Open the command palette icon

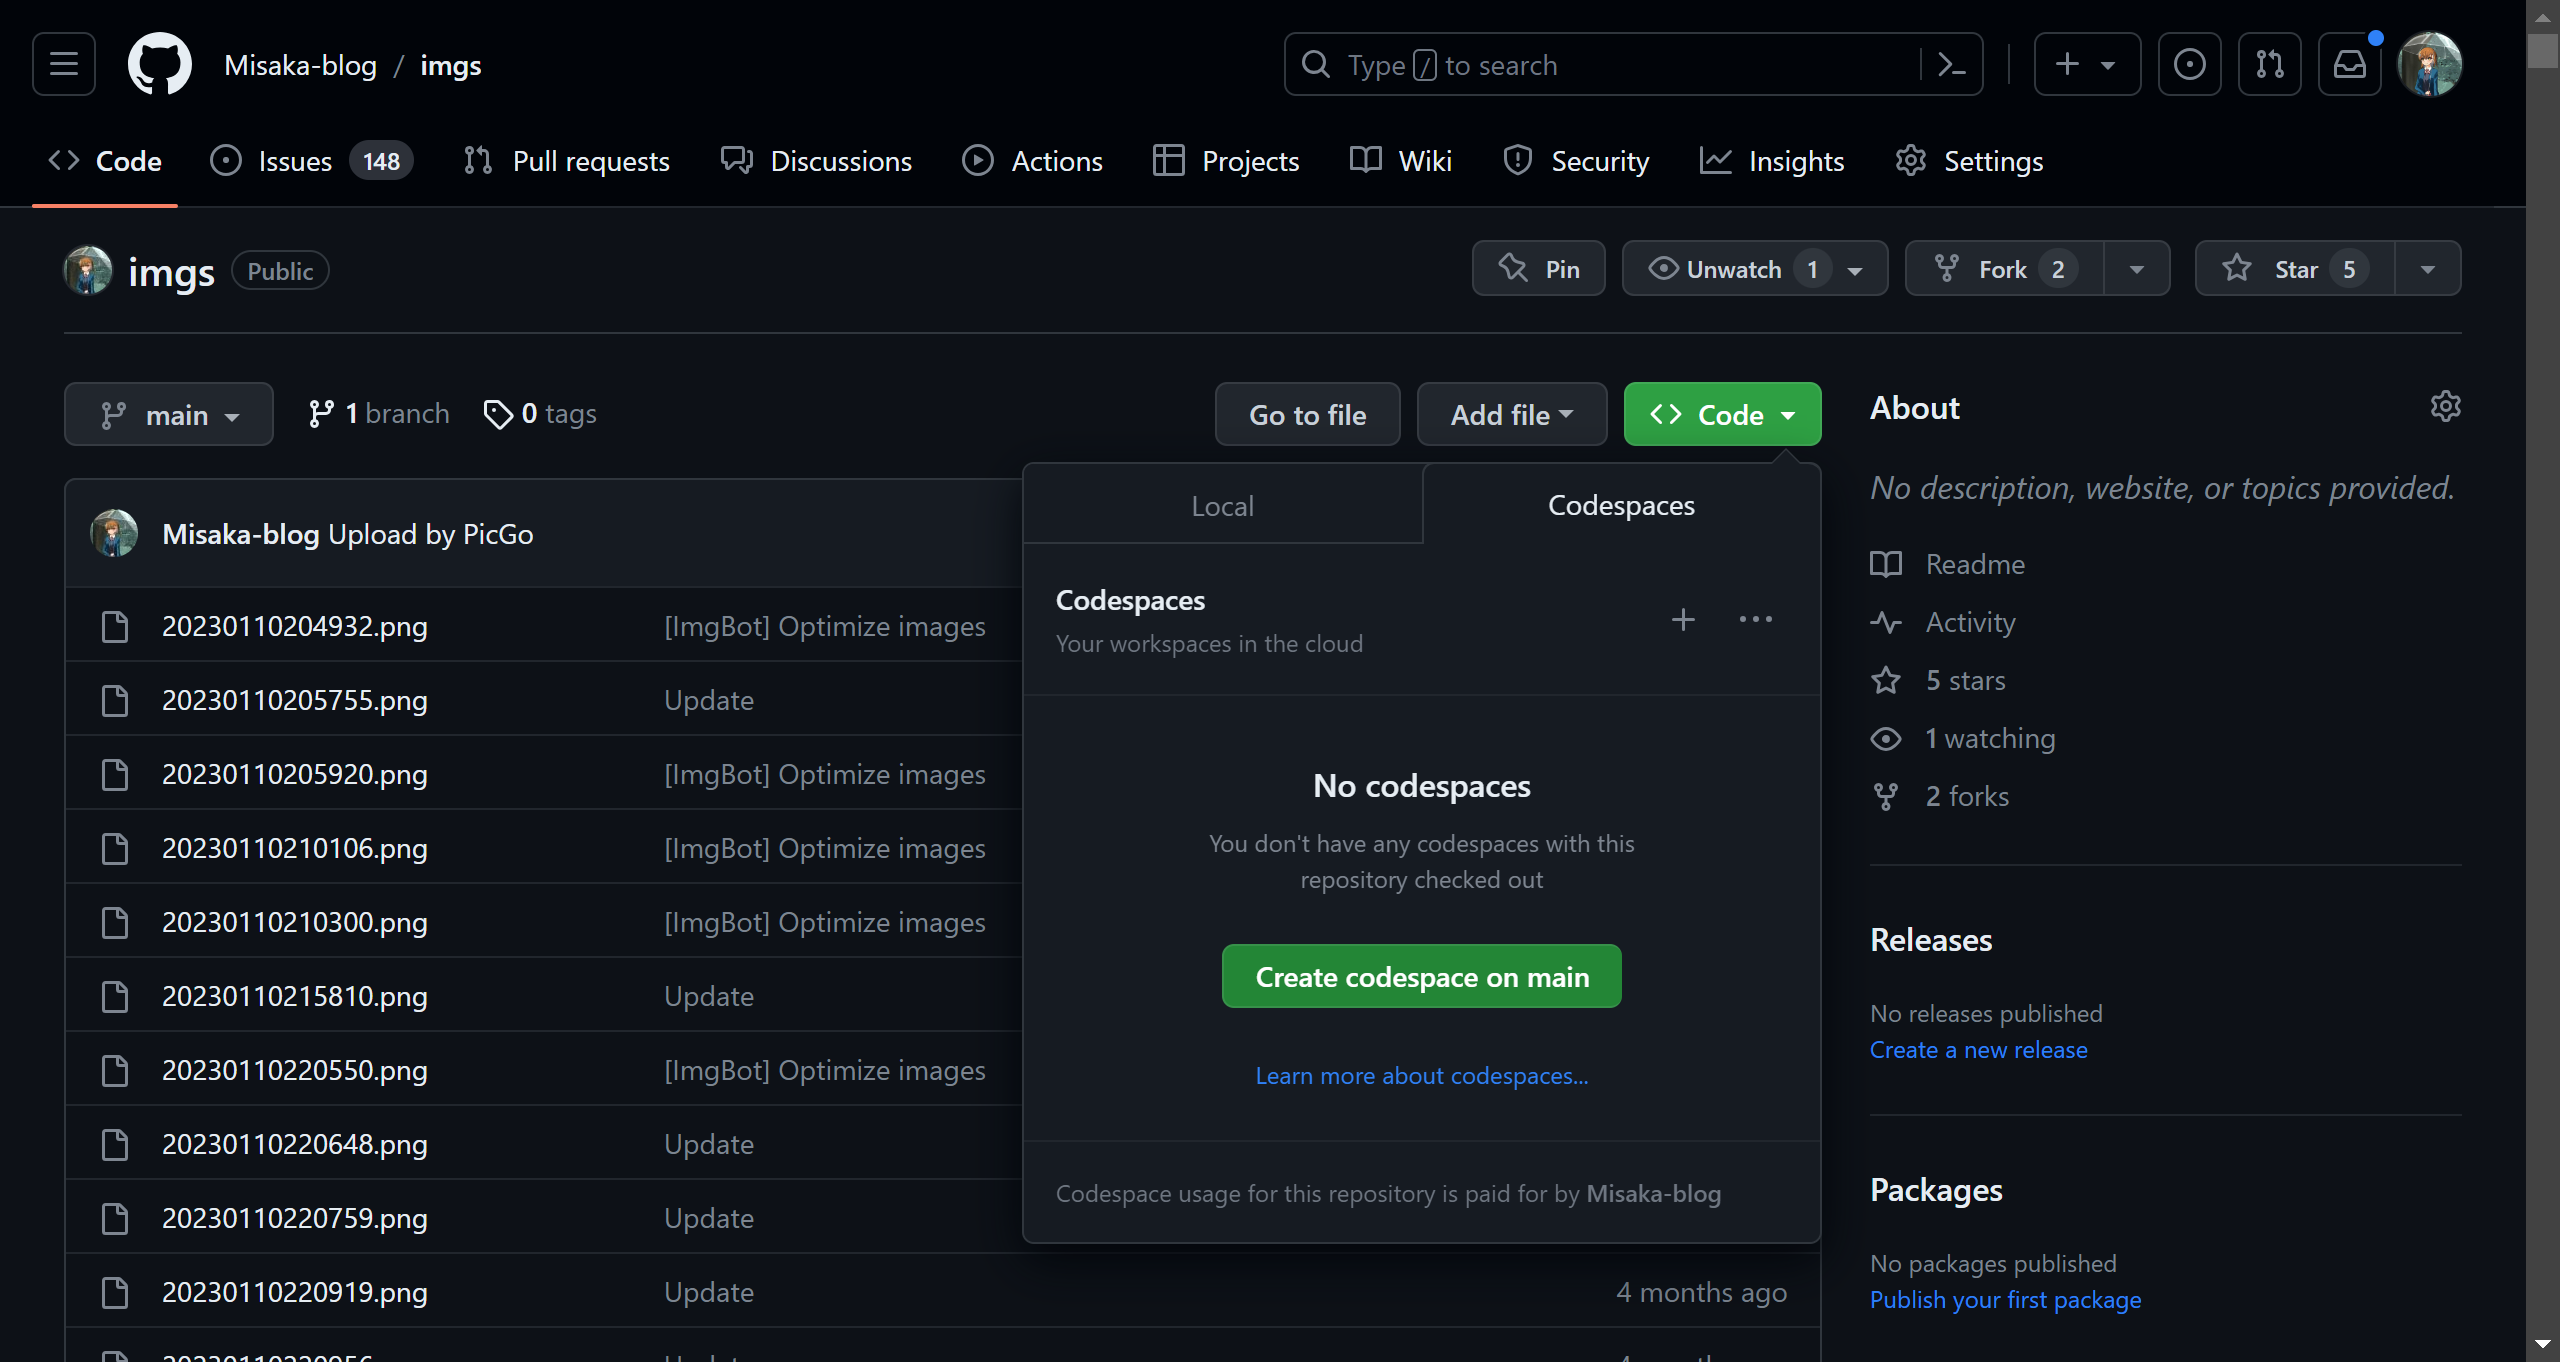[x=1951, y=65]
